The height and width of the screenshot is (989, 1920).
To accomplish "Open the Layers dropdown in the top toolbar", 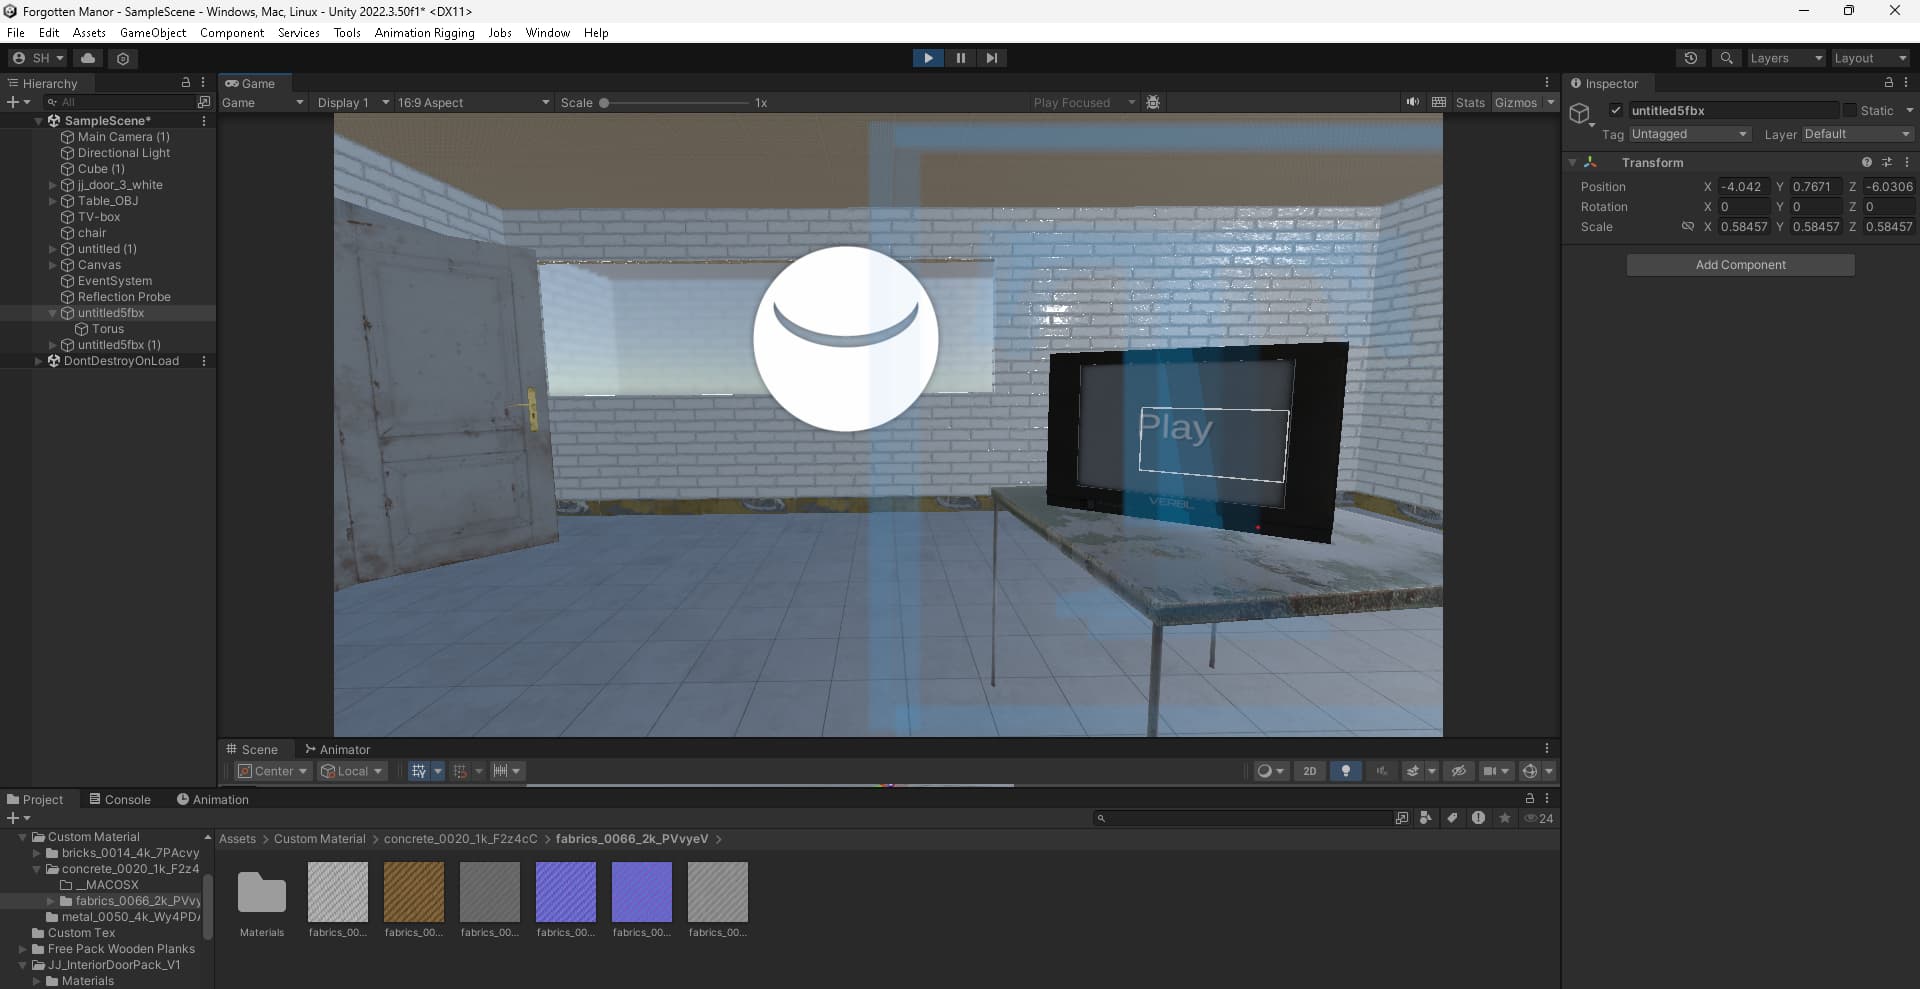I will pos(1785,57).
